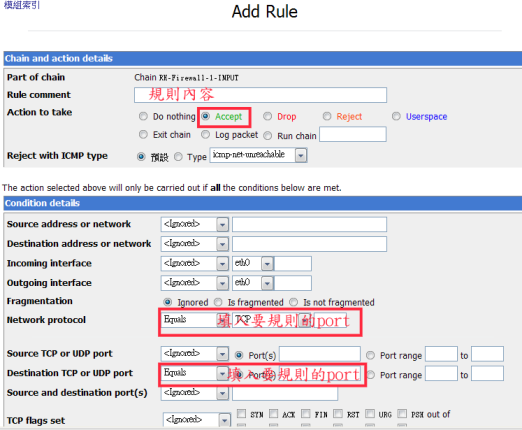Select the Userspace action
Viewport: 522px width, 430px height.
396,116
